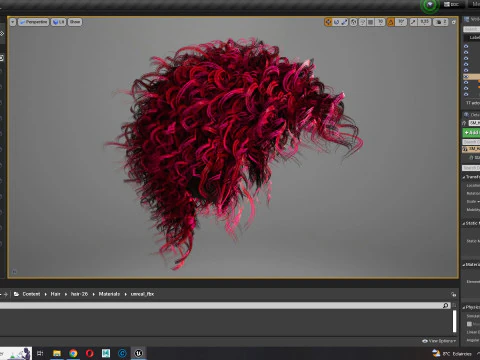The image size is (480, 360).
Task: Open scale snap 0.25 value dropdown
Action: [x=424, y=22]
